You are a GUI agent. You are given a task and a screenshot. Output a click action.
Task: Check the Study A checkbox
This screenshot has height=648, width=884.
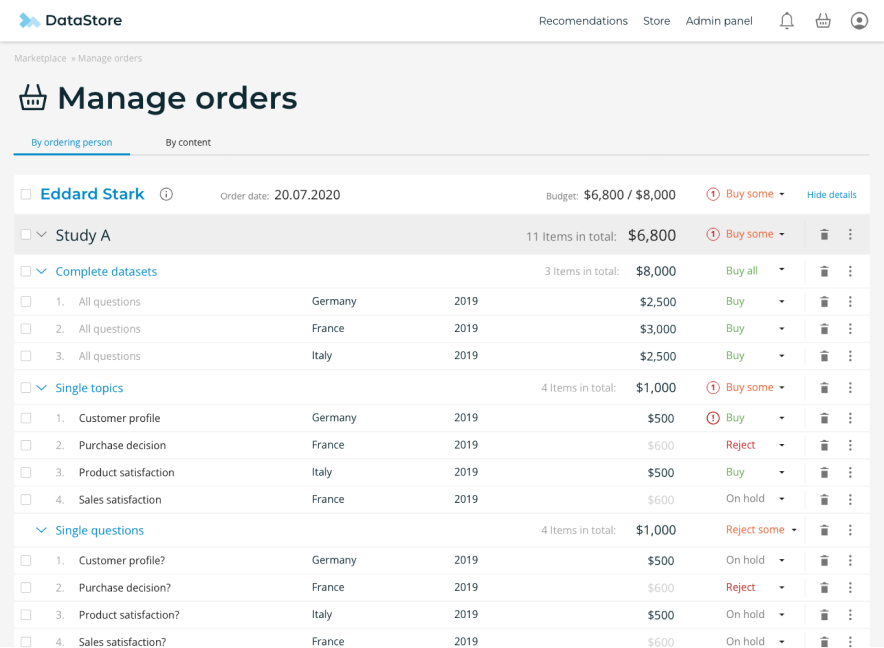[26, 234]
